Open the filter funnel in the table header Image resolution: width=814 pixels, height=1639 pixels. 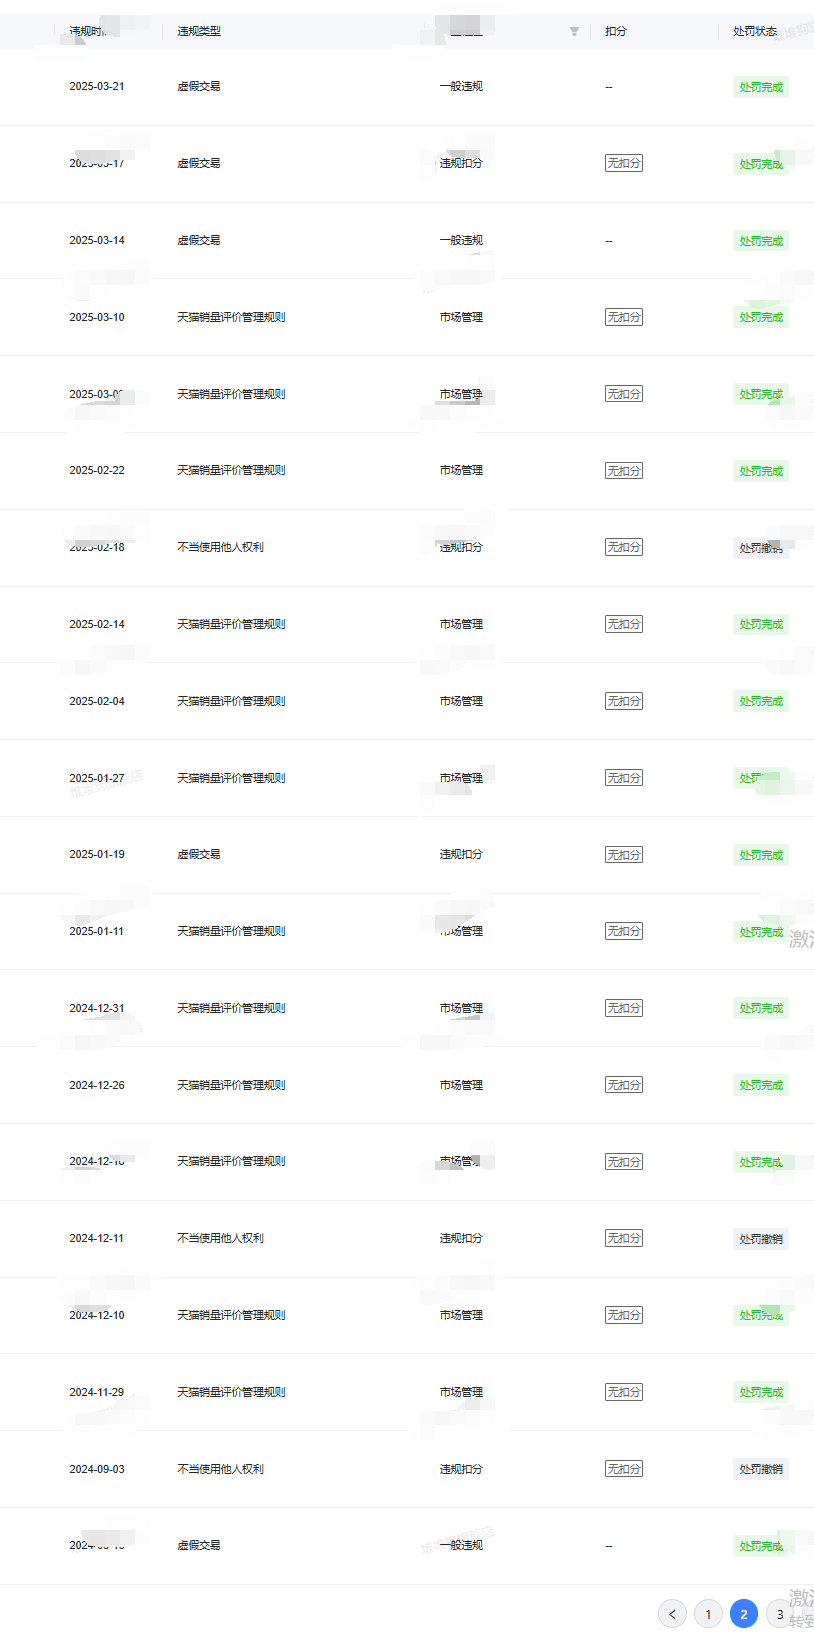coord(574,31)
